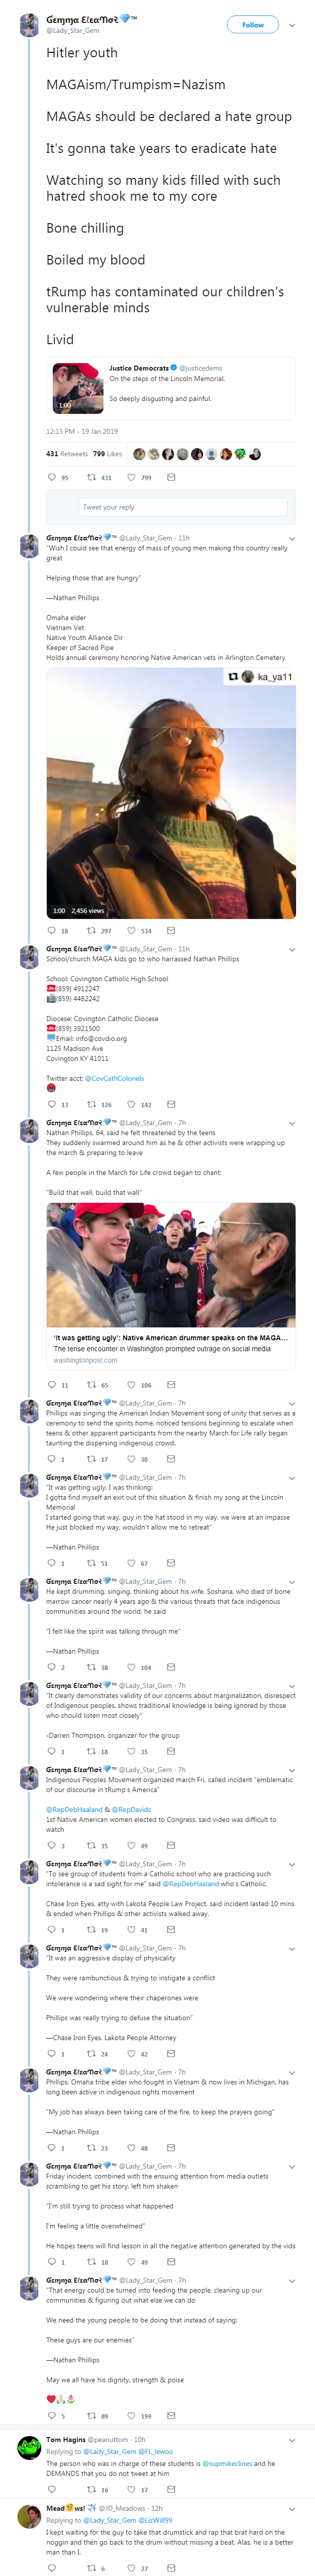Image resolution: width=315 pixels, height=2576 pixels.
Task: Expand options on the Covington school tweet
Action: coord(292,949)
